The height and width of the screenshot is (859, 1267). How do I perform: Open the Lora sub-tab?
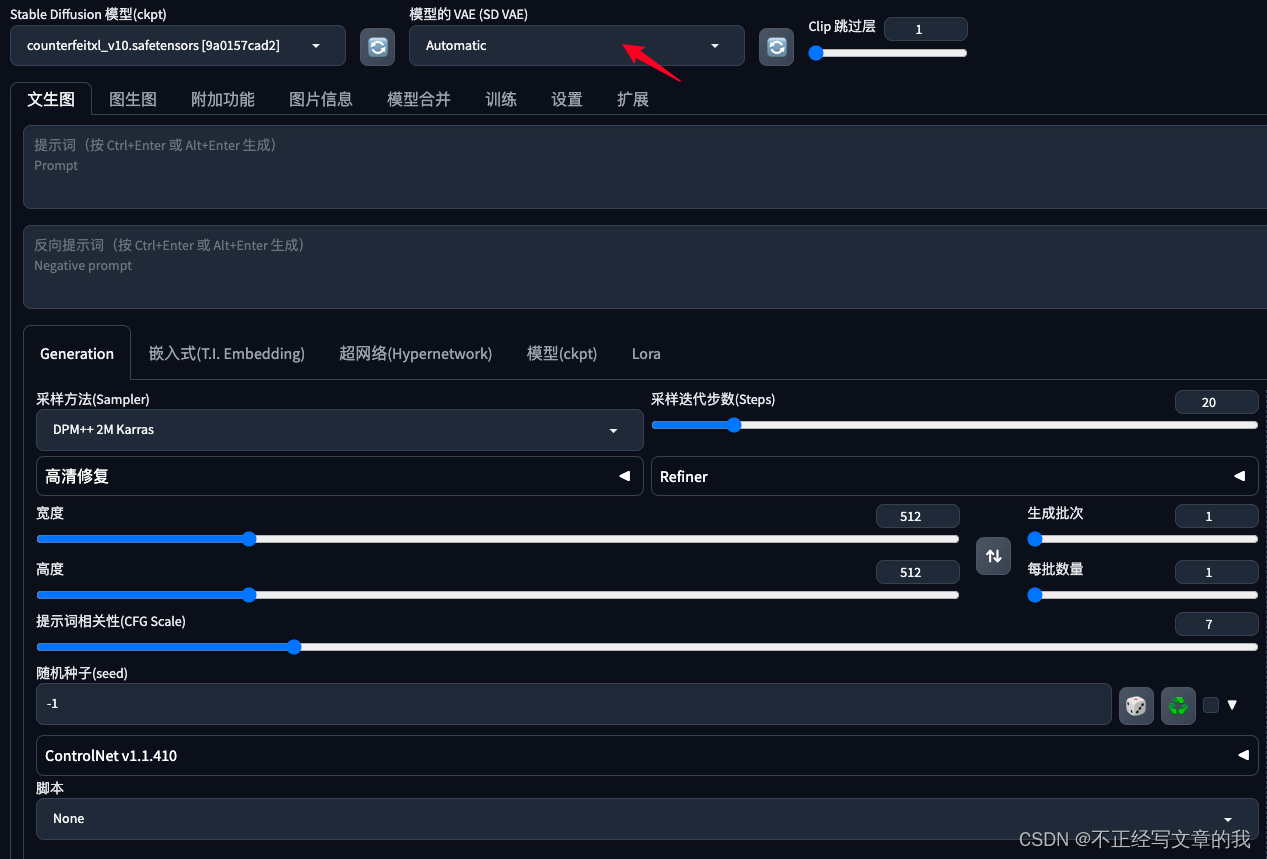click(646, 354)
